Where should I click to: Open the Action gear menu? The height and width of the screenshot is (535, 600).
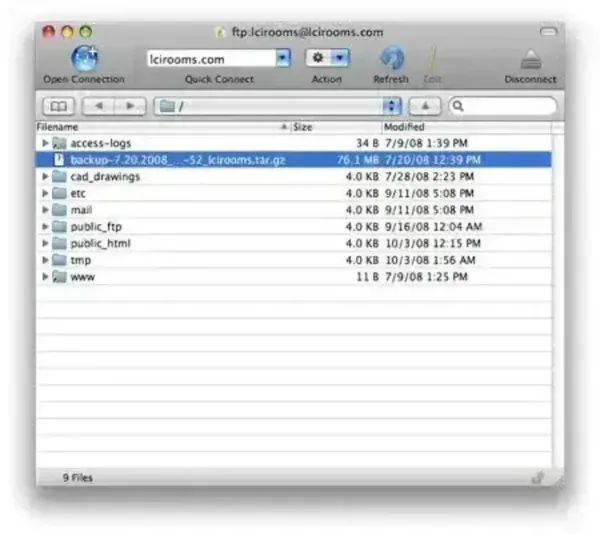[327, 58]
